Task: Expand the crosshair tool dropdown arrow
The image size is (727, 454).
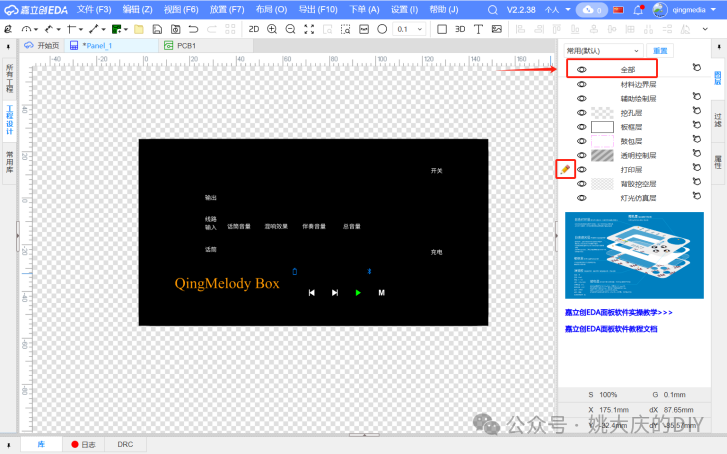Action: click(x=81, y=30)
